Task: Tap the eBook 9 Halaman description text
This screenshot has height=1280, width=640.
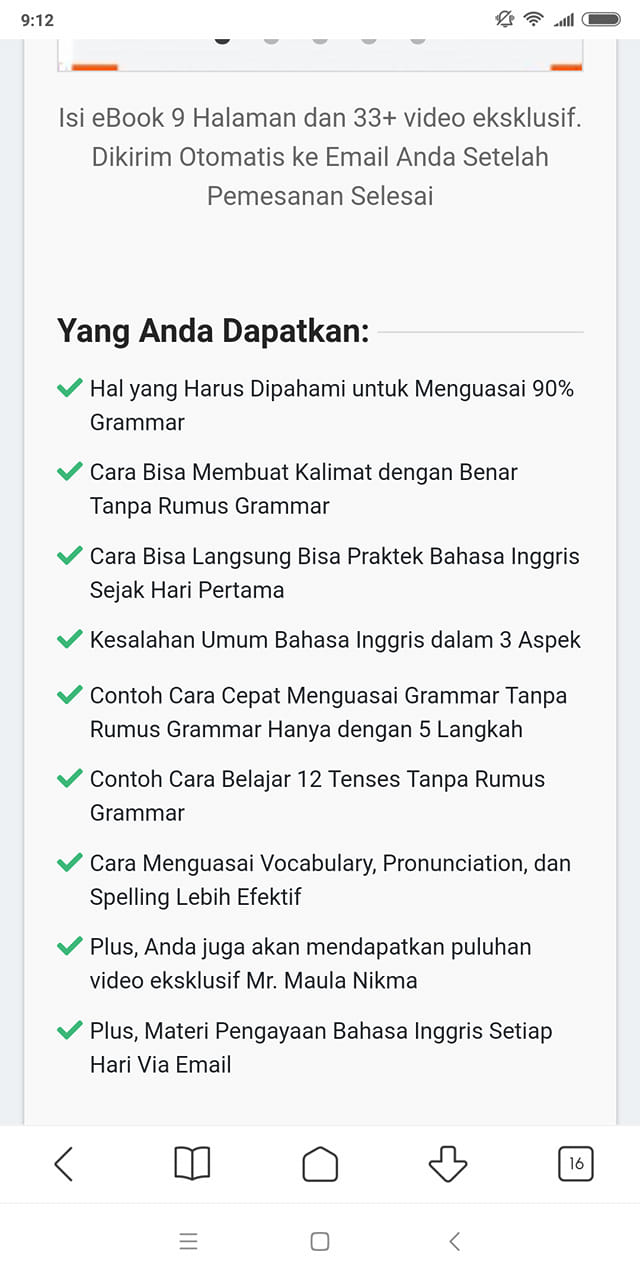Action: click(320, 157)
